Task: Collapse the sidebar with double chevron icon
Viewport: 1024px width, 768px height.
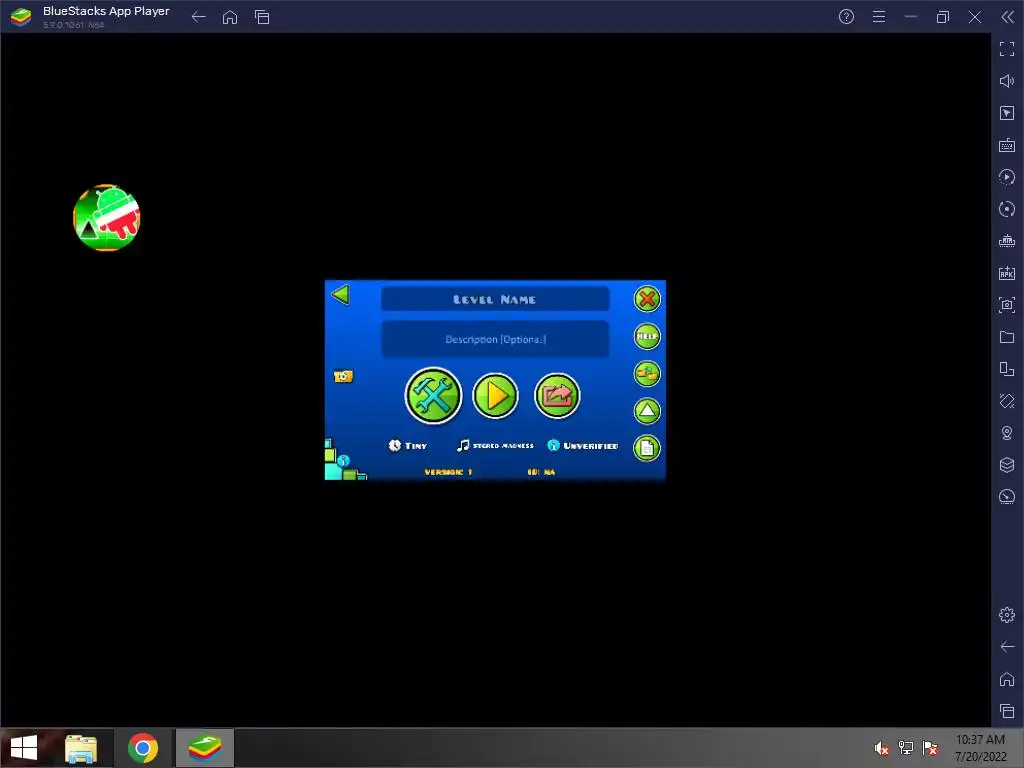Action: (x=1008, y=17)
